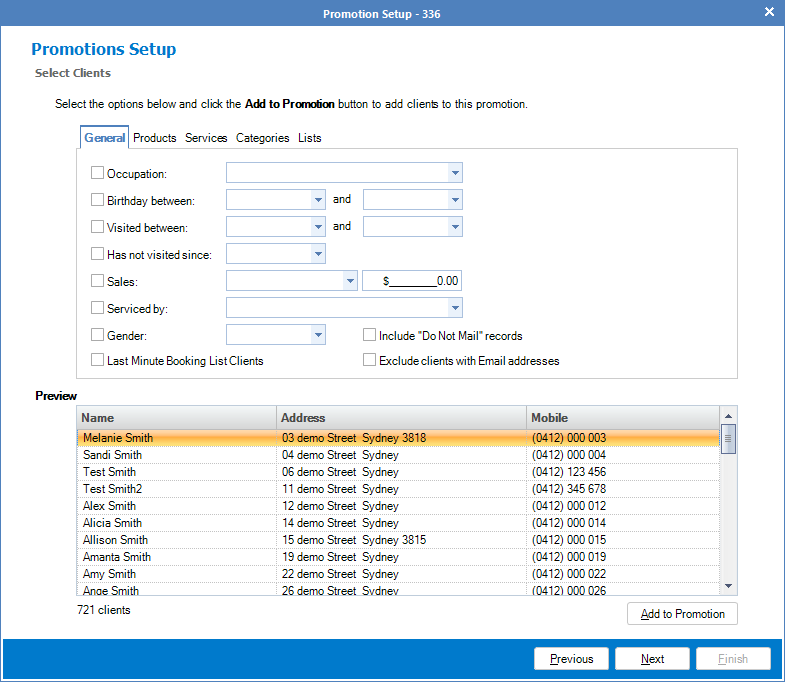Switch to the Products tab
The height and width of the screenshot is (682, 785).
click(x=155, y=138)
